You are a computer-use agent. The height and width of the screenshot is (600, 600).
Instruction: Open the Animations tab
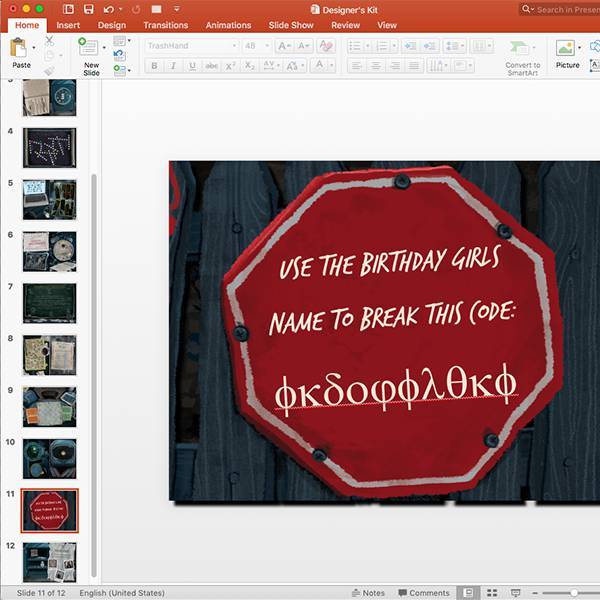click(x=228, y=25)
